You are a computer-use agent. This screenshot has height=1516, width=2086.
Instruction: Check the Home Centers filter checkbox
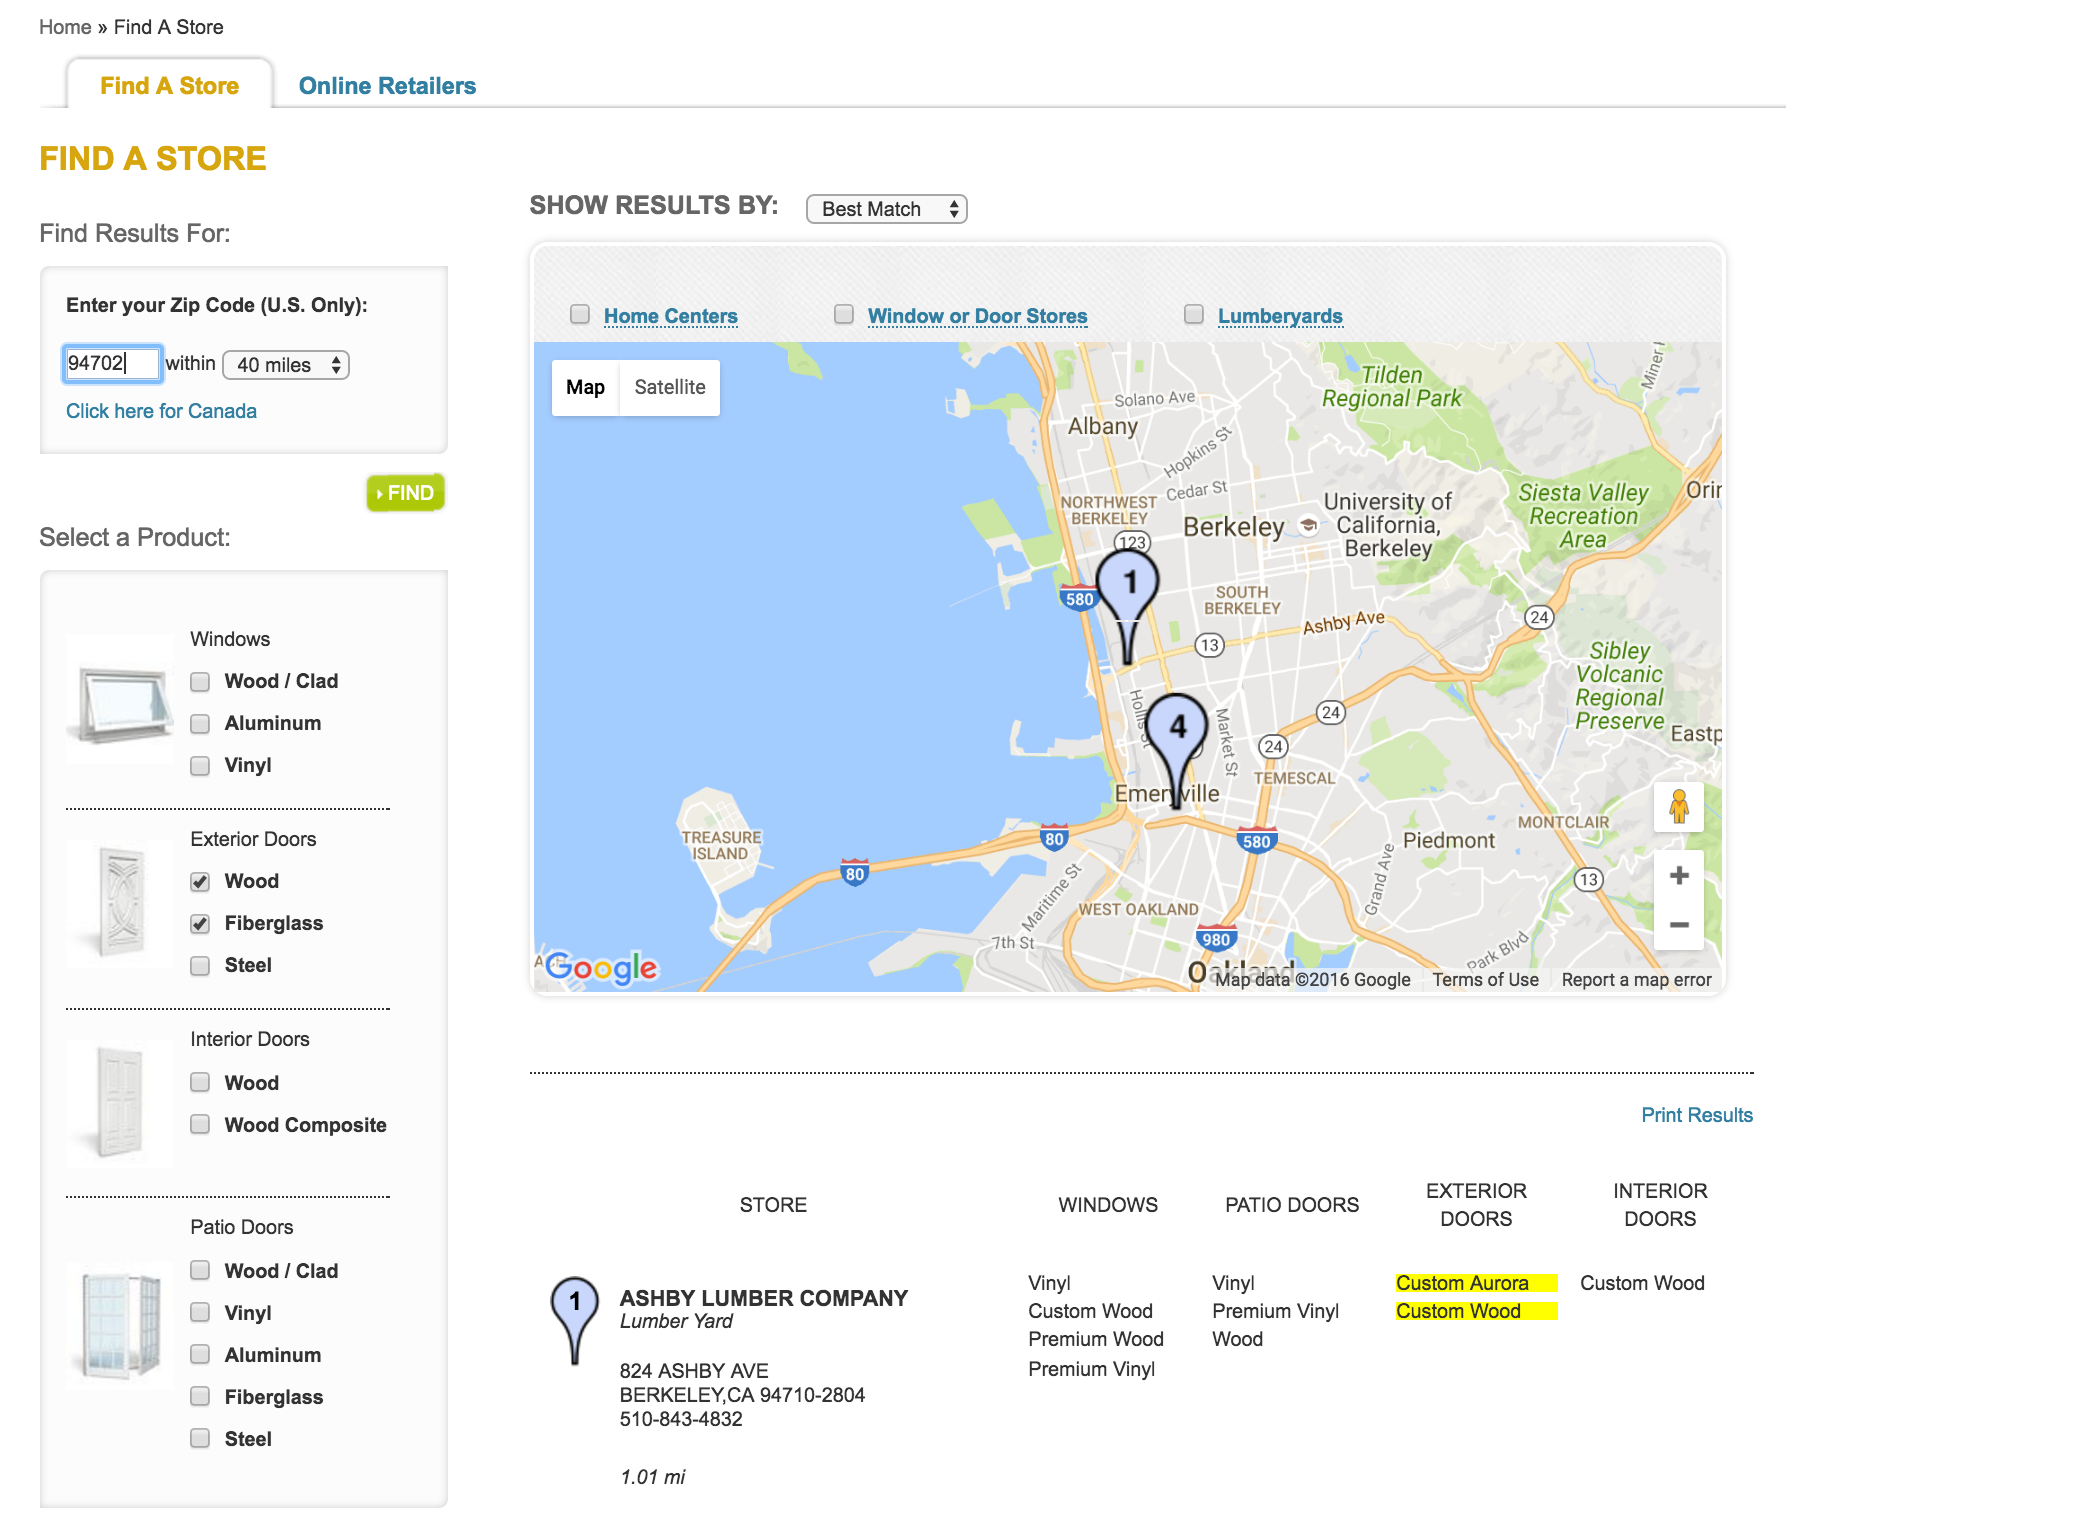tap(580, 314)
